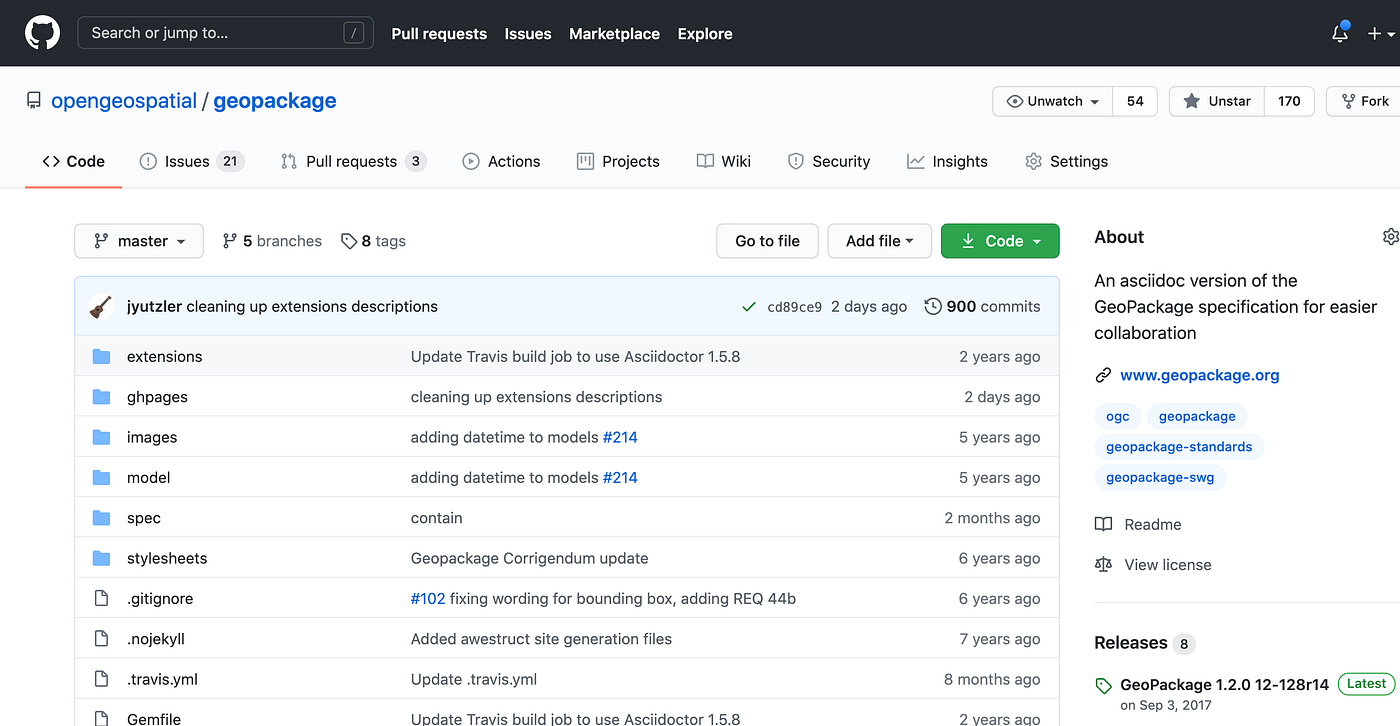Click the link icon beside www.geopackage.org
1400x726 pixels.
[1103, 376]
